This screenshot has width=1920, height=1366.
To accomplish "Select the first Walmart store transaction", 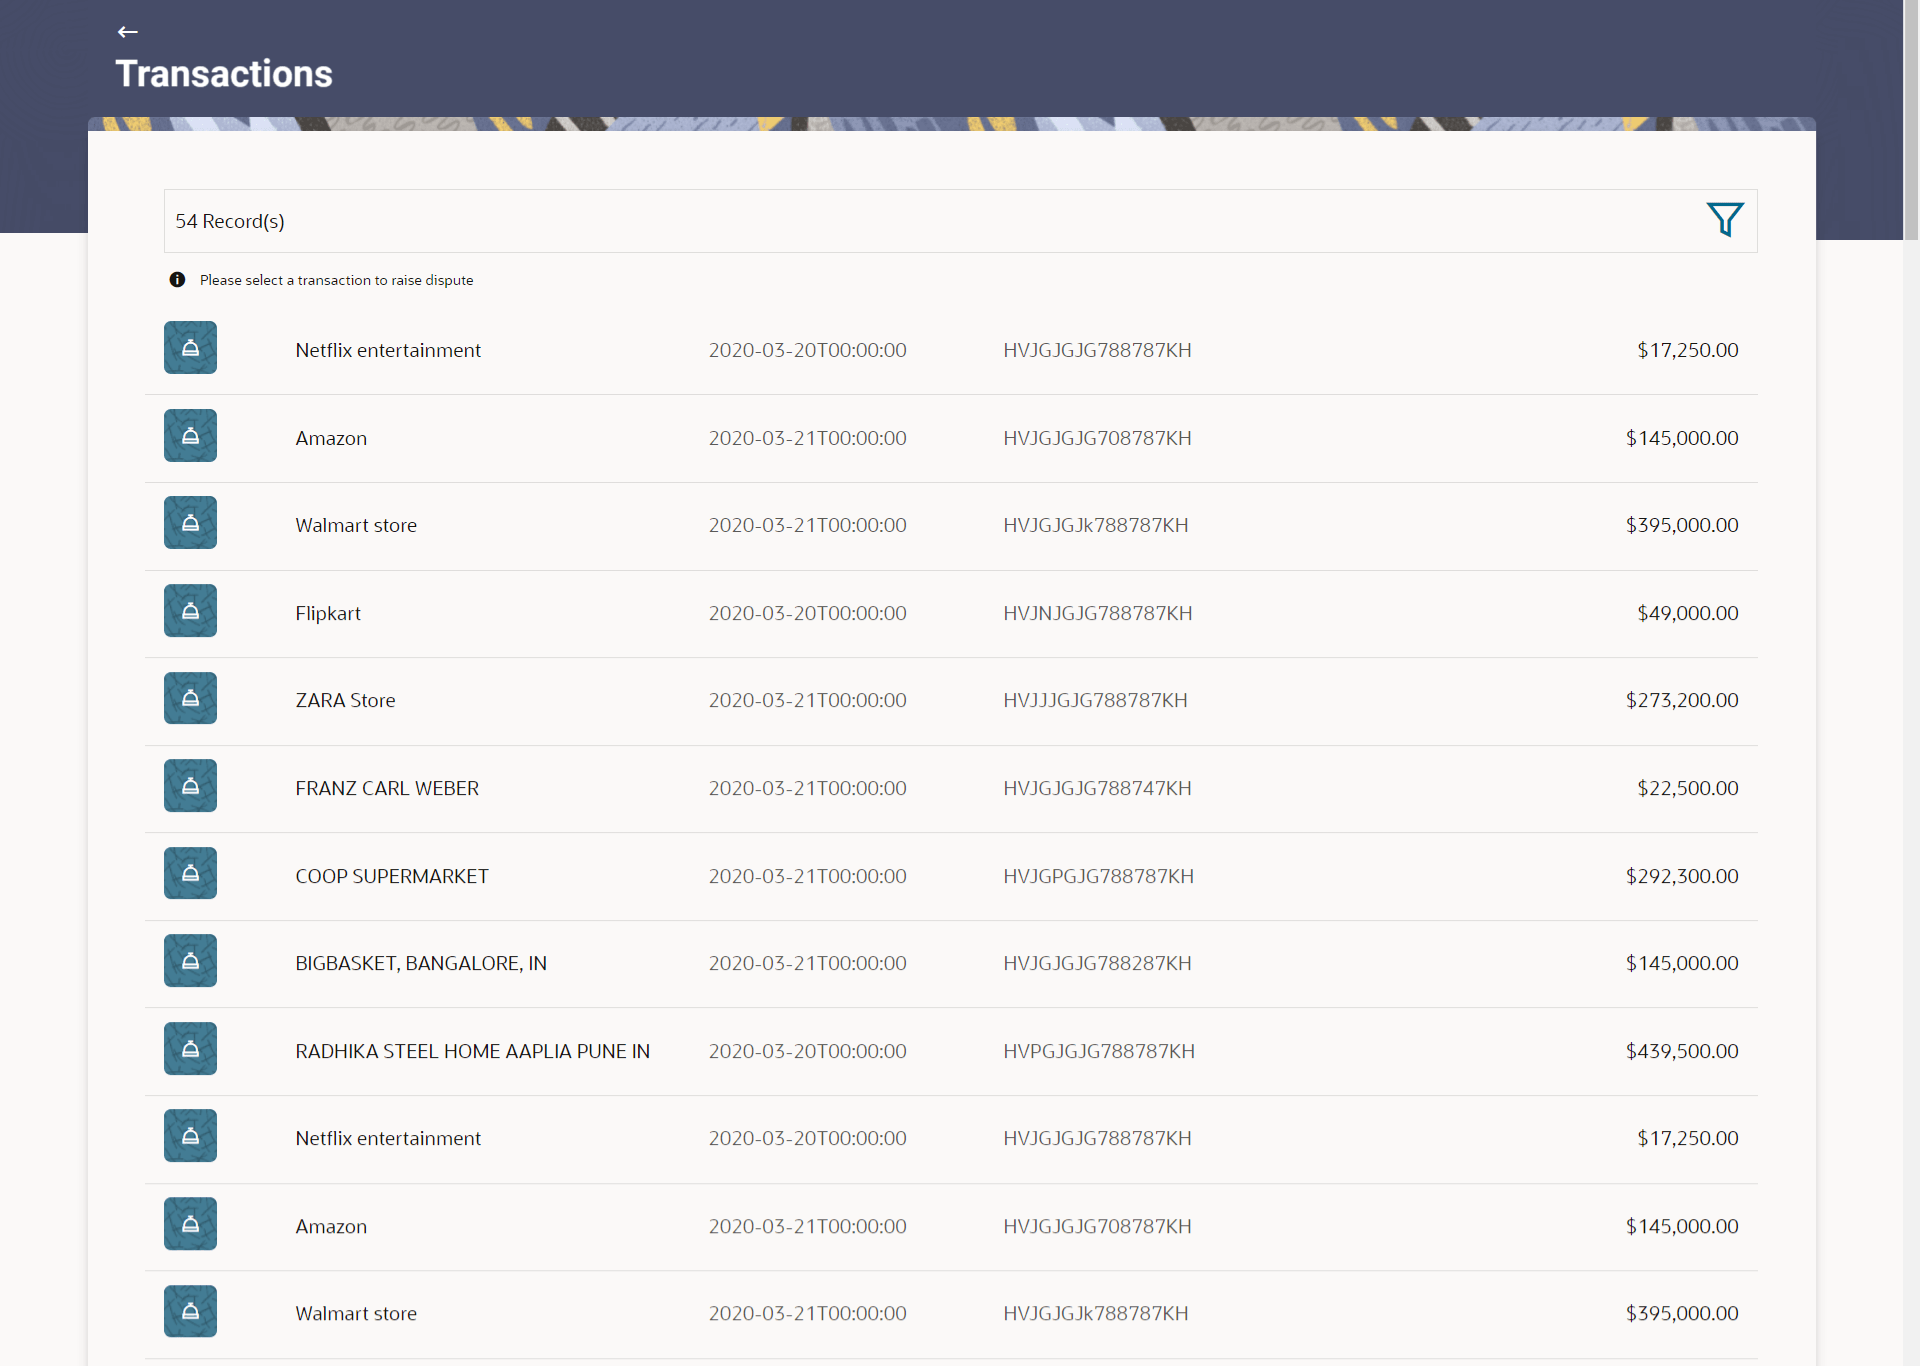I will (356, 526).
